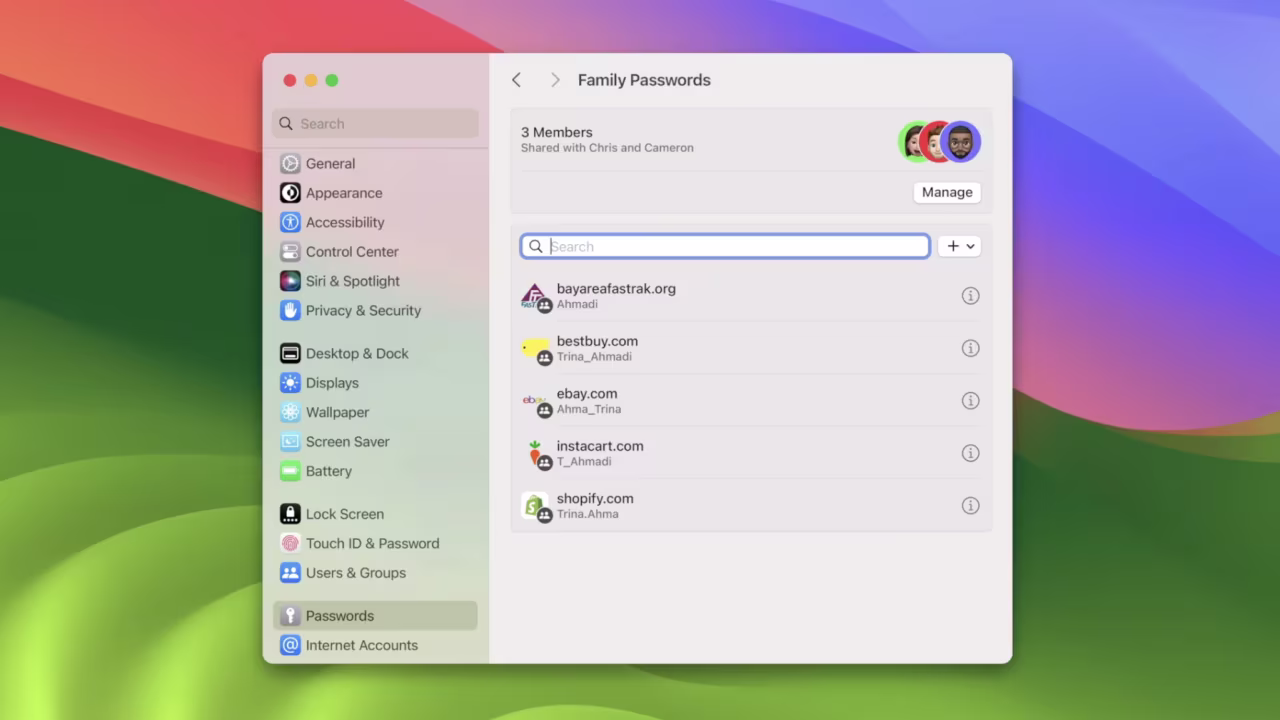Open the Control Center settings pane

[351, 252]
